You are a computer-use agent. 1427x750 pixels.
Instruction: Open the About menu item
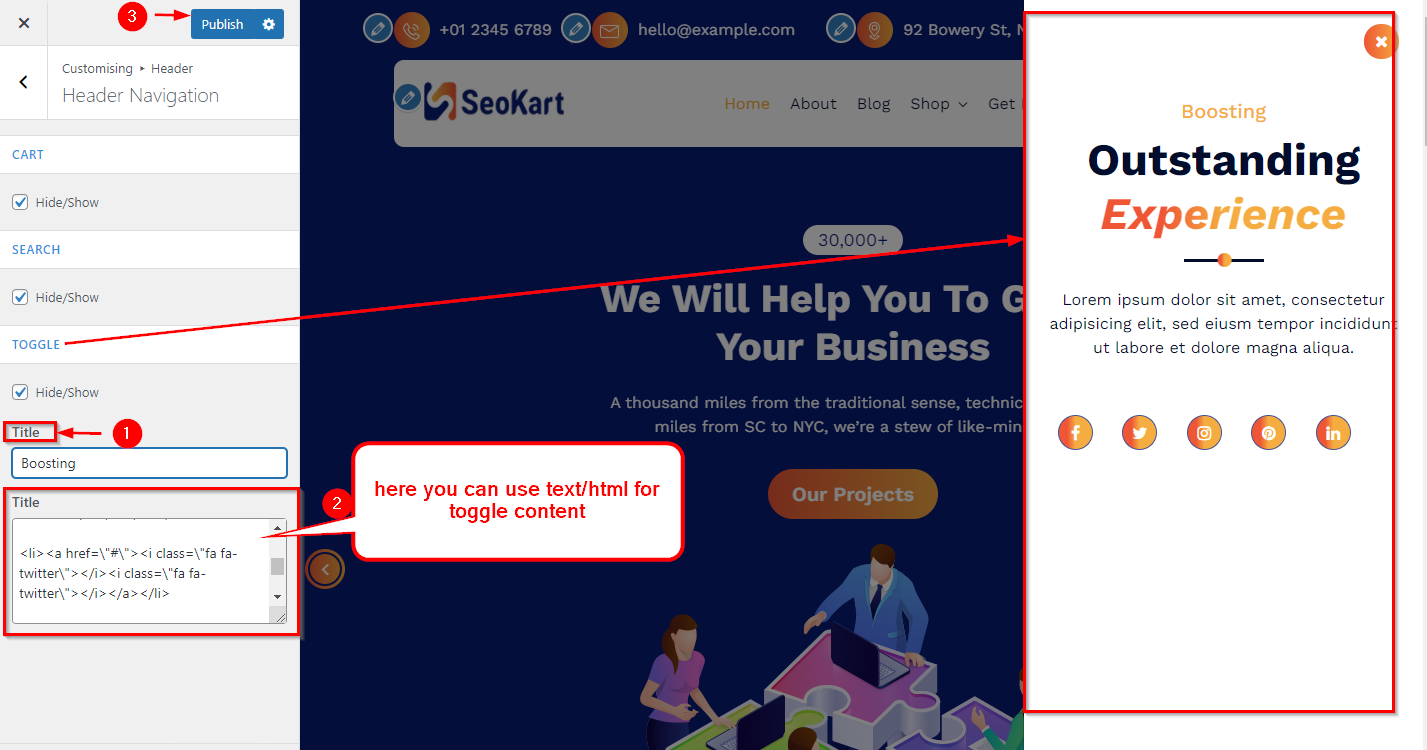813,104
